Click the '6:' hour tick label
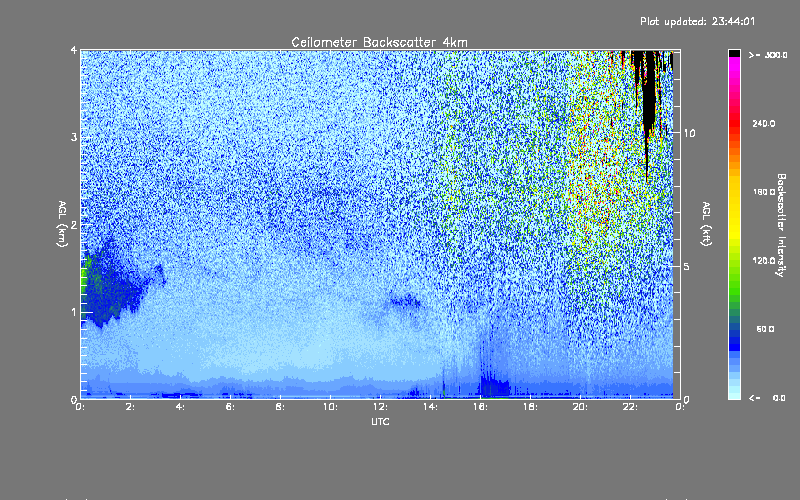Viewport: 800px width, 500px height. pyautogui.click(x=231, y=407)
